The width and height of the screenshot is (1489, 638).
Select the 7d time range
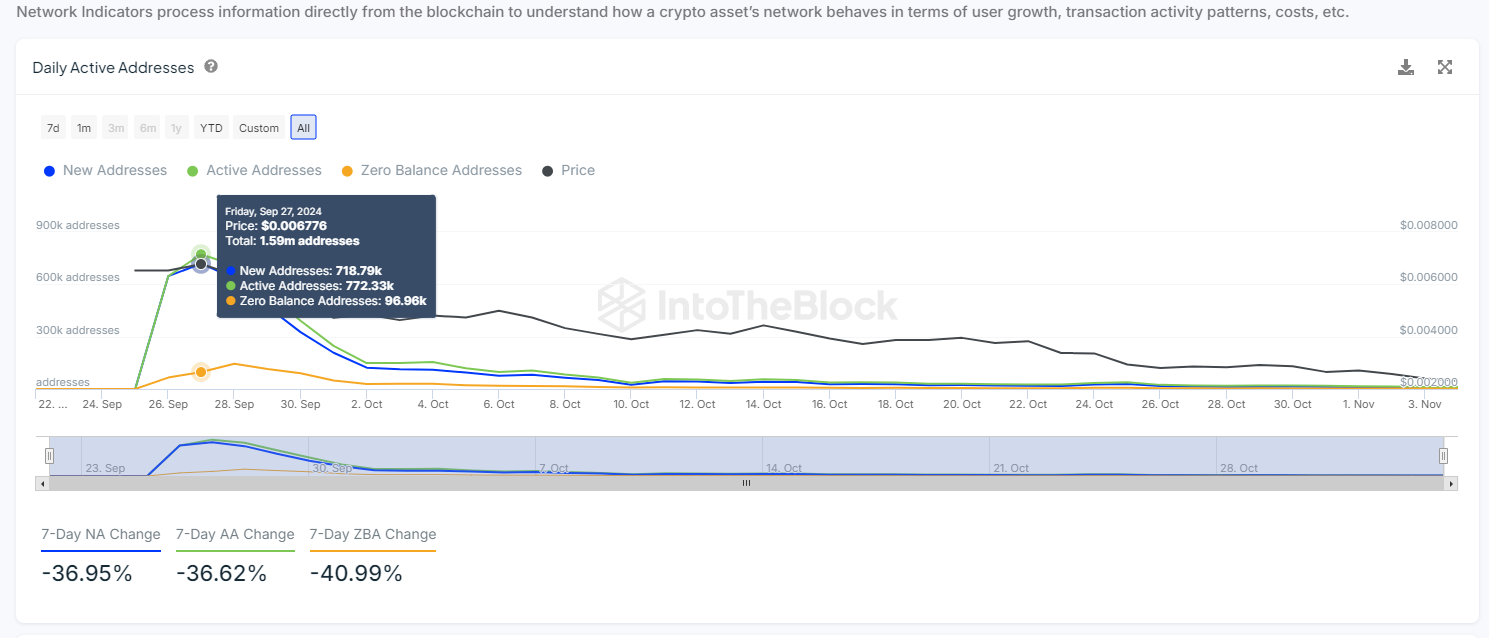(53, 128)
